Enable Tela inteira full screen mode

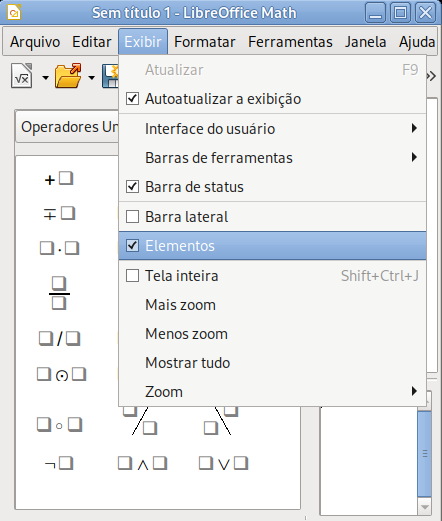click(x=272, y=276)
